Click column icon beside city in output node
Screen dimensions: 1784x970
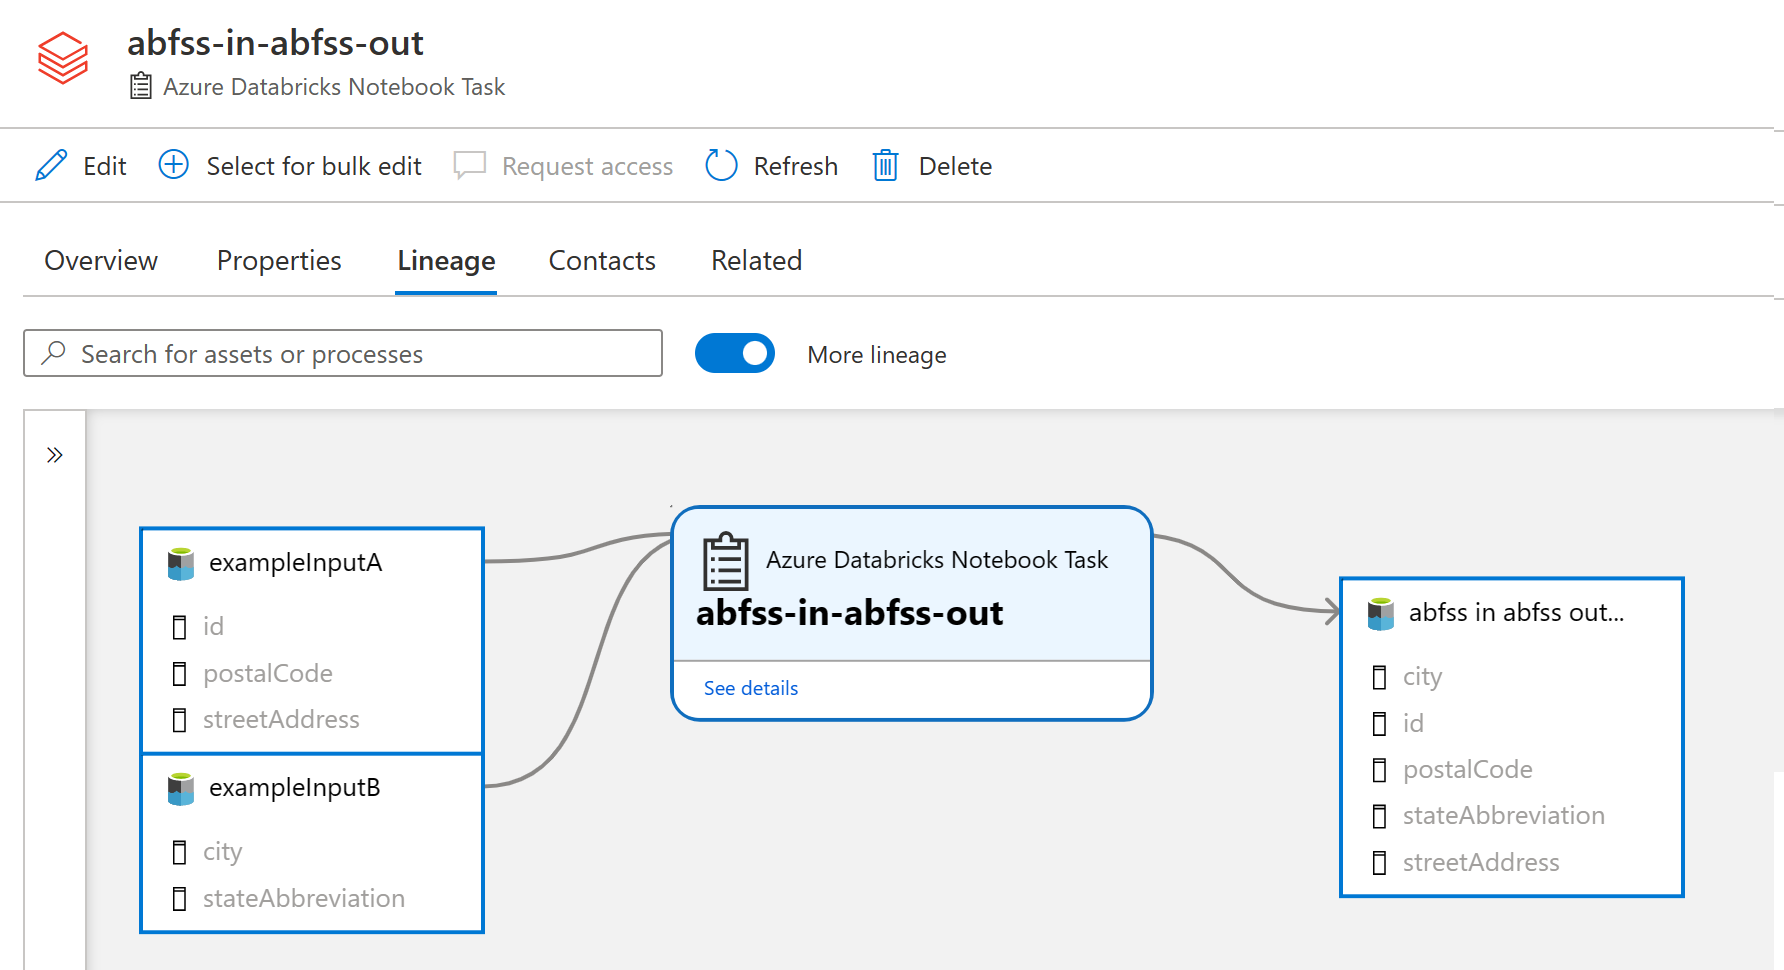1380,677
